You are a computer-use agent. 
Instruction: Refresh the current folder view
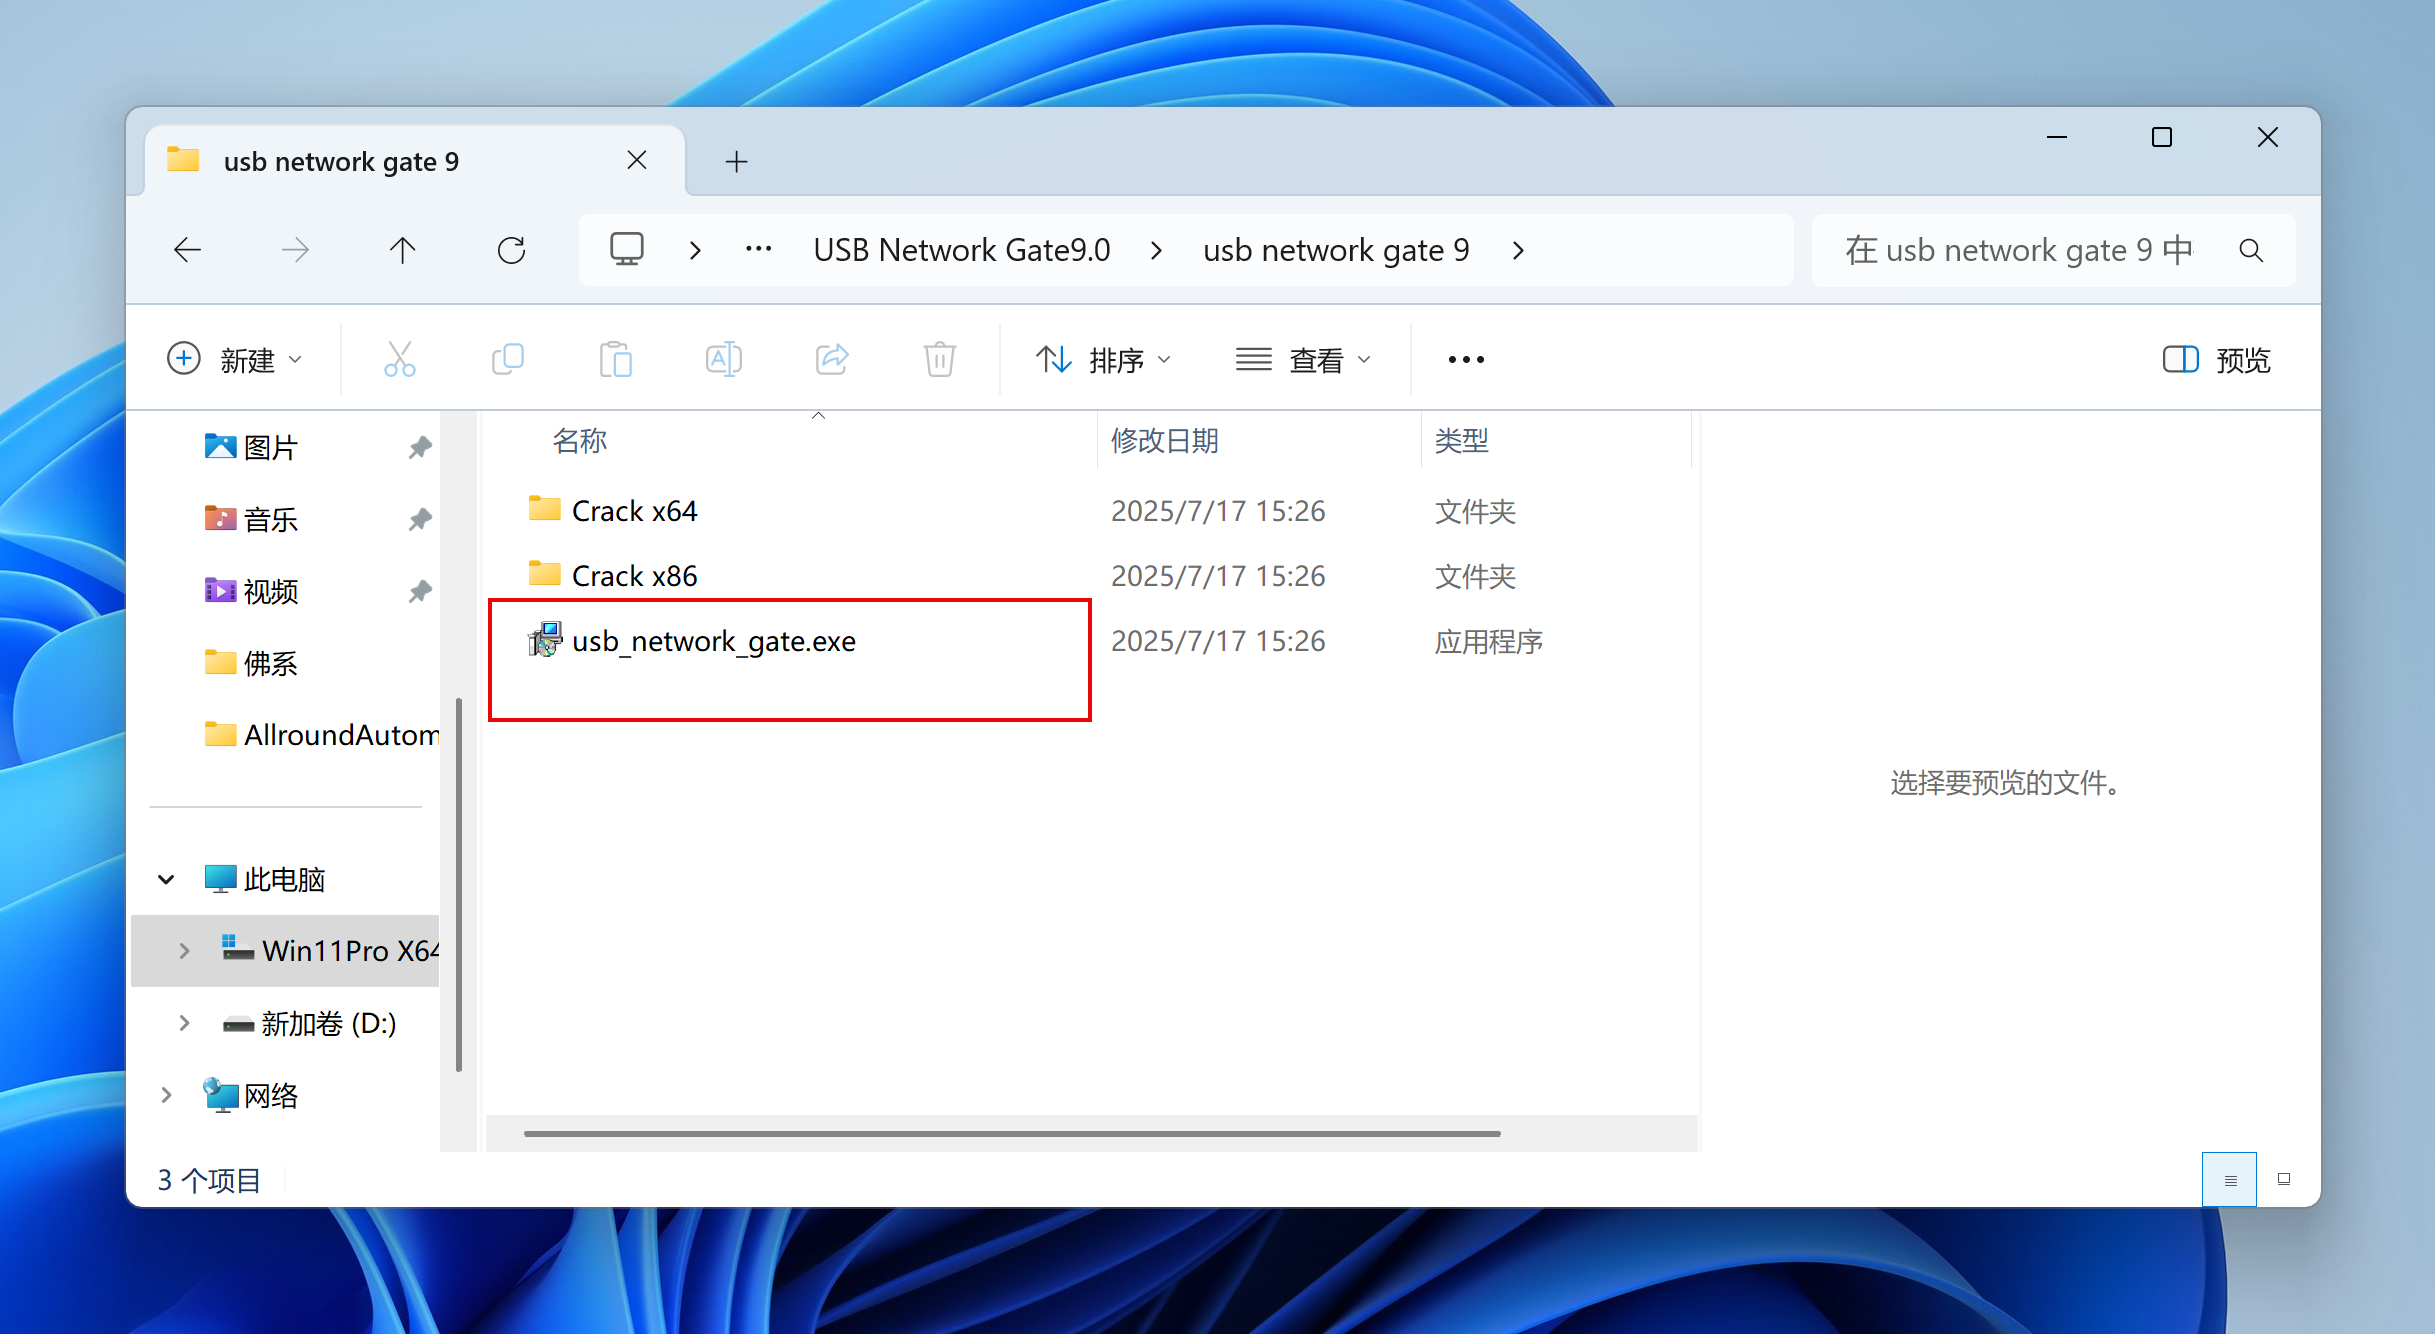(x=511, y=250)
